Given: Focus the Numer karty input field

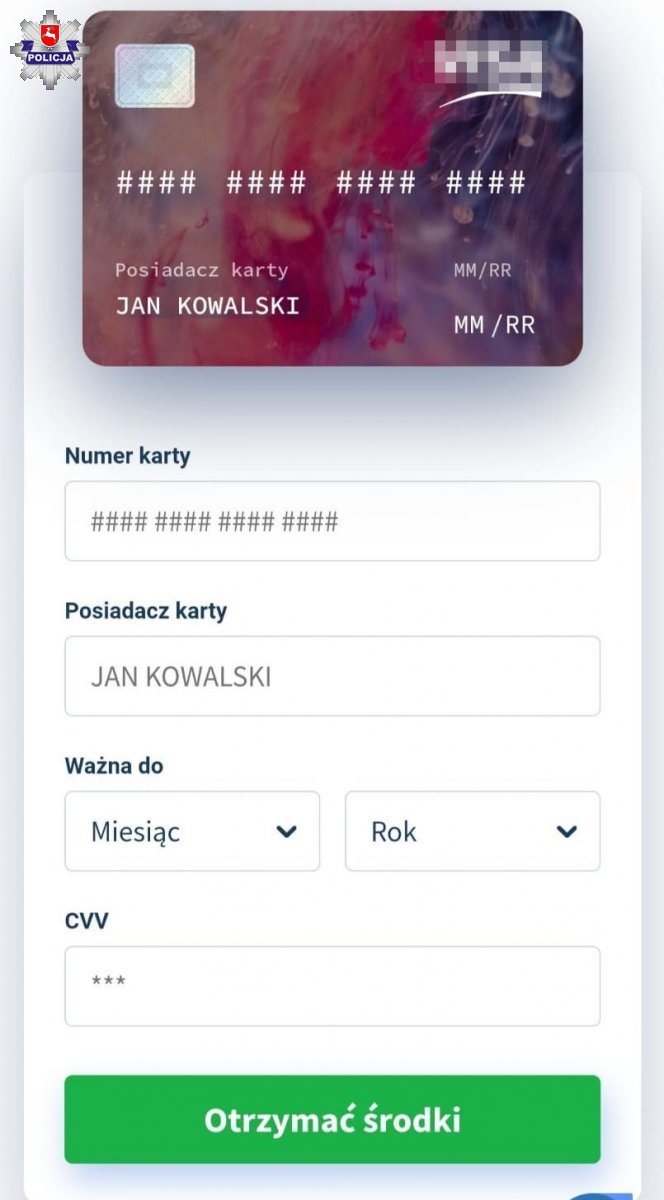Looking at the screenshot, I should click(332, 521).
